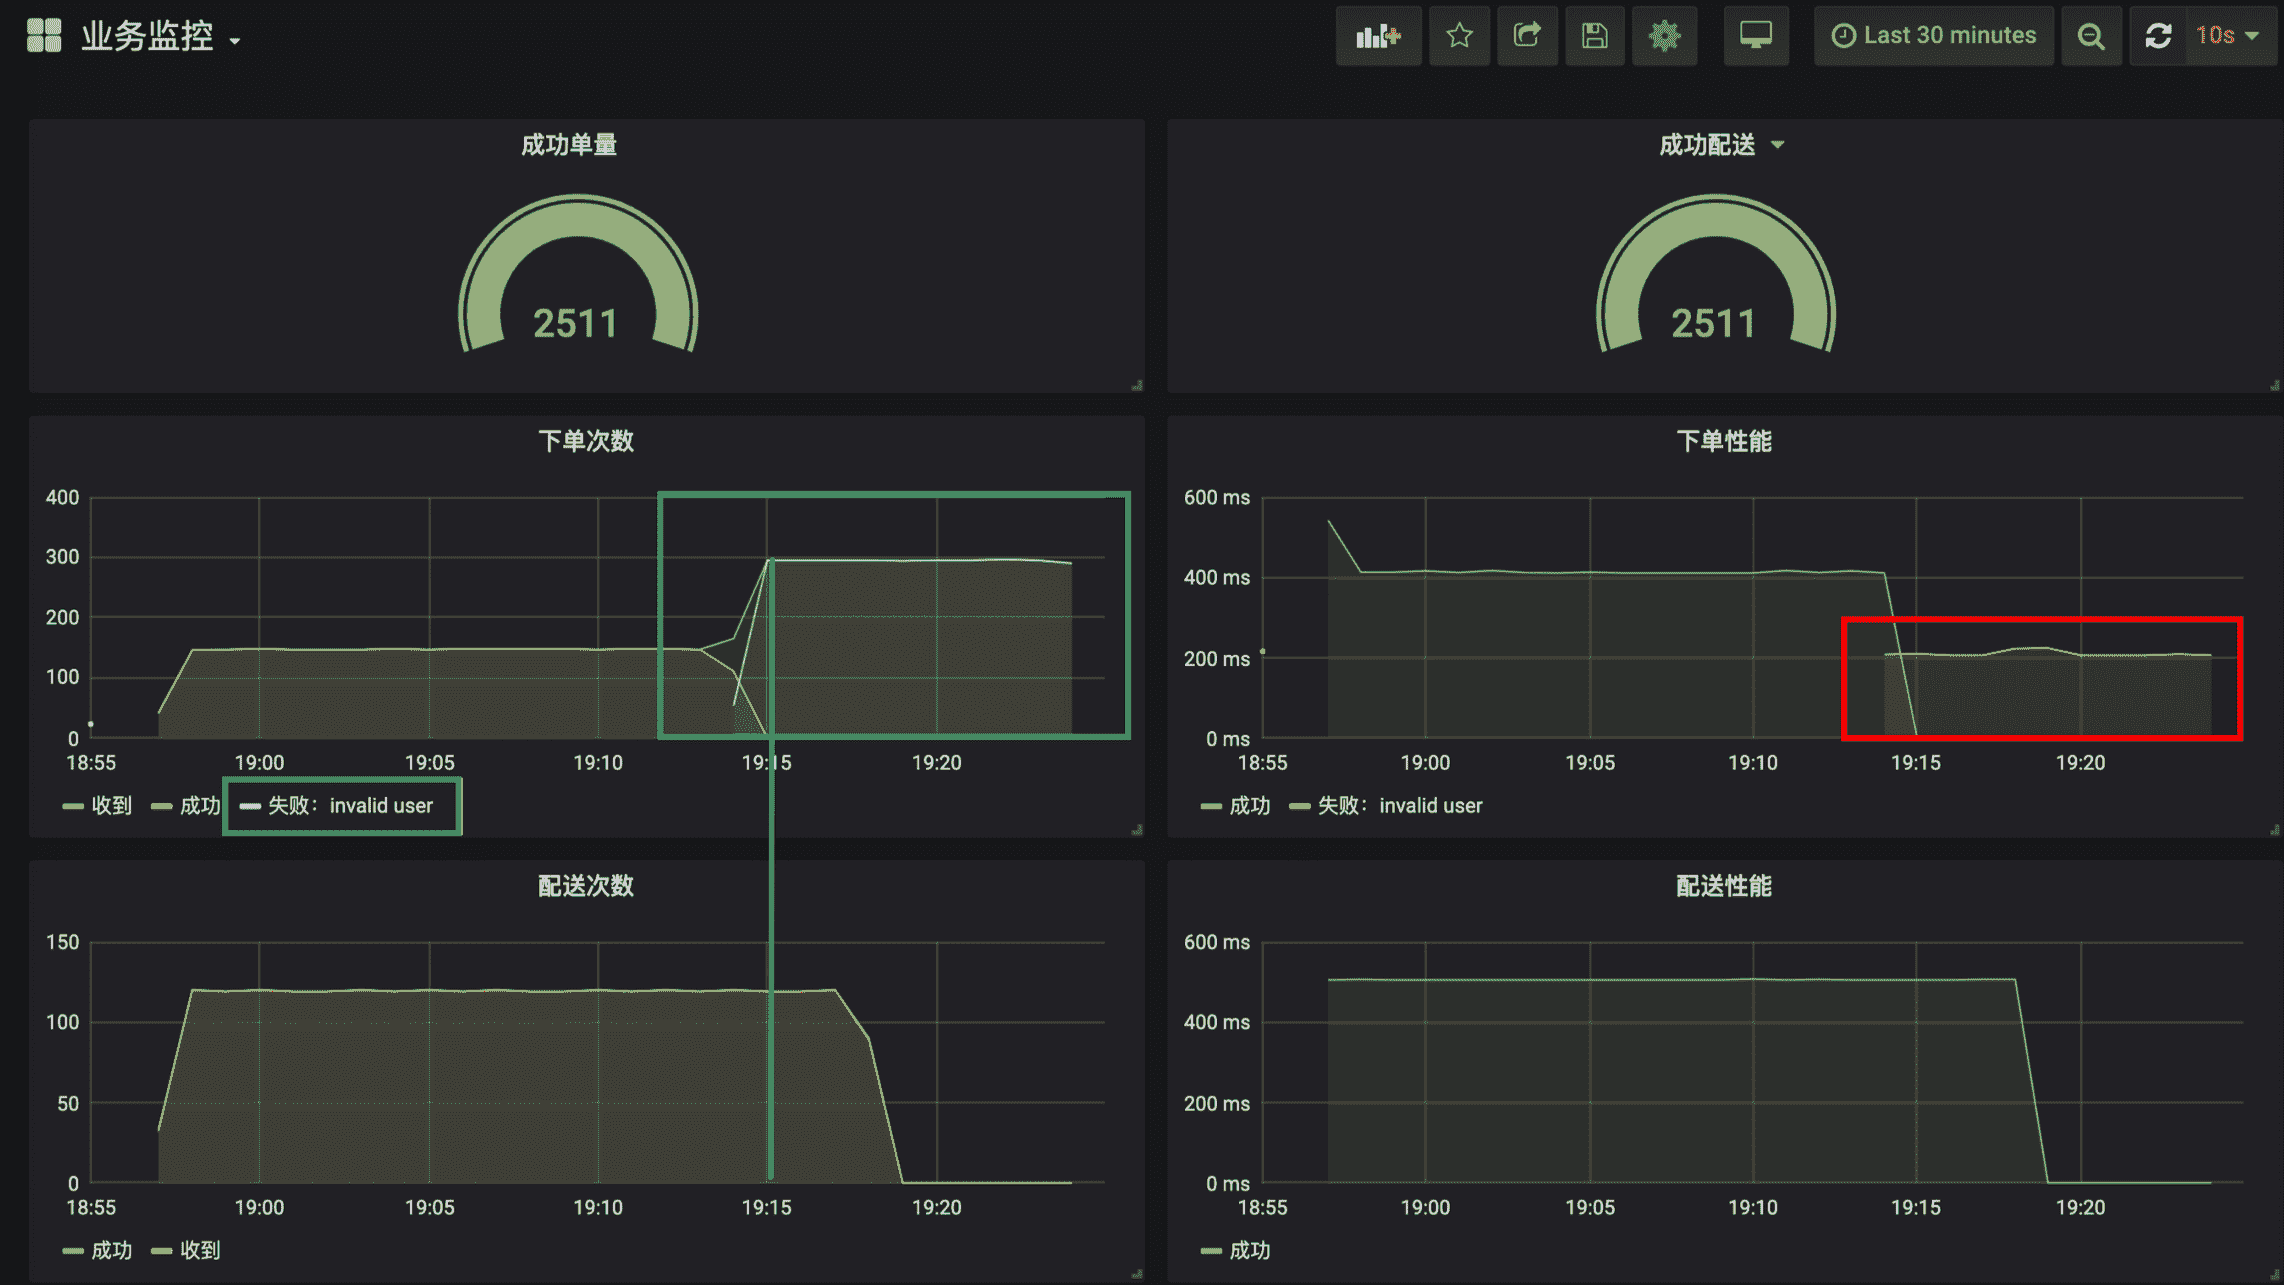Click the 成功单量 panel title
The width and height of the screenshot is (2284, 1285).
click(568, 145)
